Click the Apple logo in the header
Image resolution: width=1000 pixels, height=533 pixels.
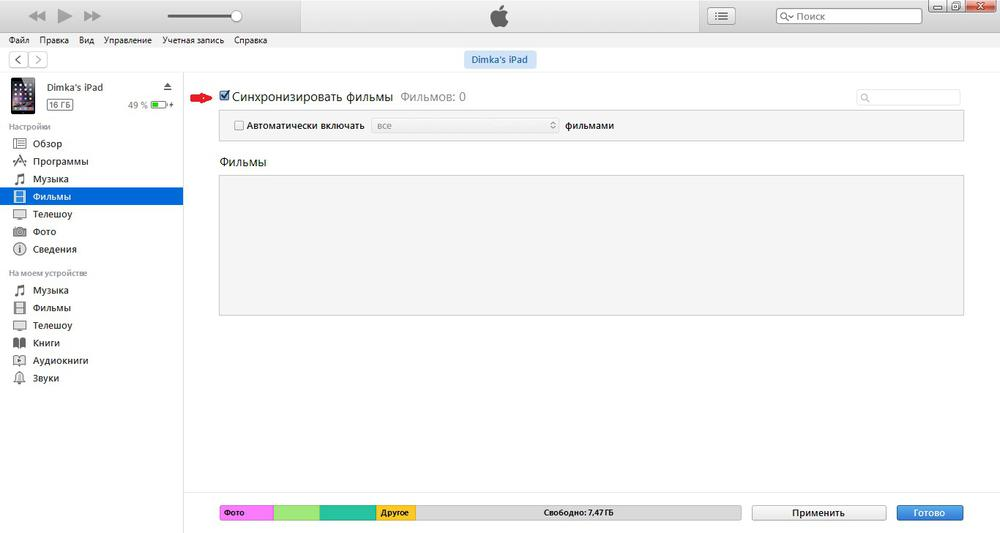coord(499,16)
